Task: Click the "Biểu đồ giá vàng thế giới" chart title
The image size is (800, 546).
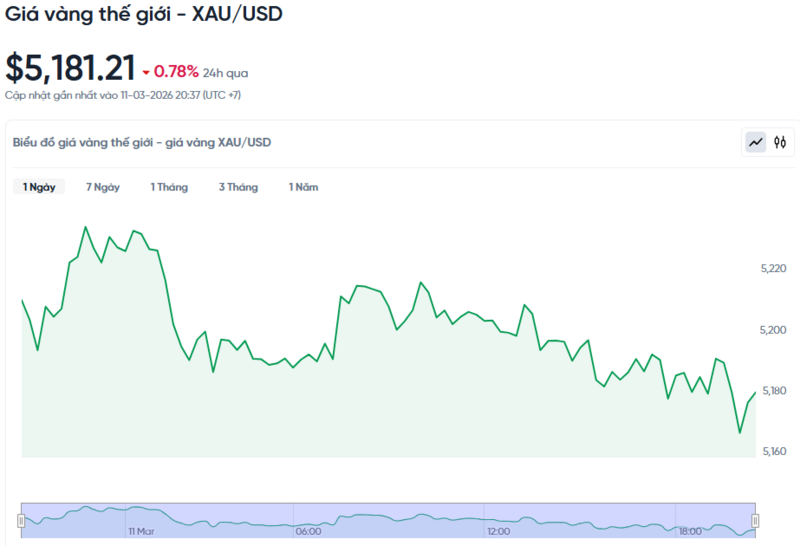Action: pos(142,143)
